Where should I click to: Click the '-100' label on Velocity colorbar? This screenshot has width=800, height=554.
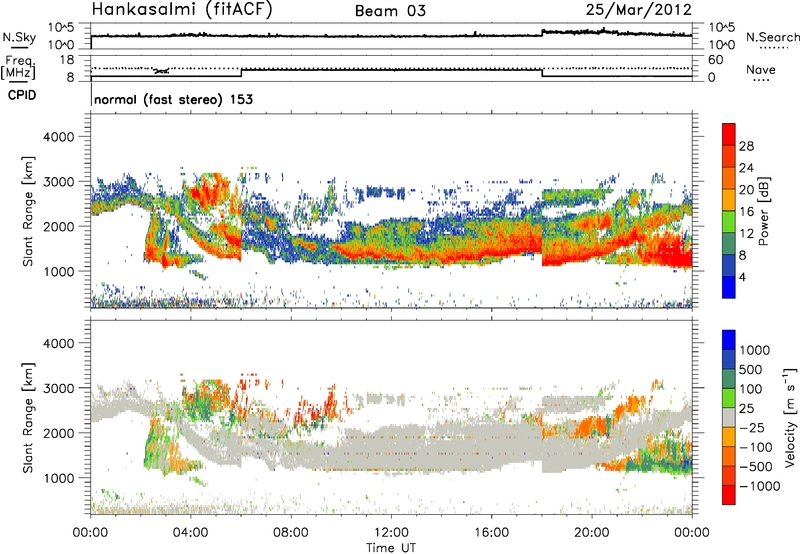(x=756, y=447)
